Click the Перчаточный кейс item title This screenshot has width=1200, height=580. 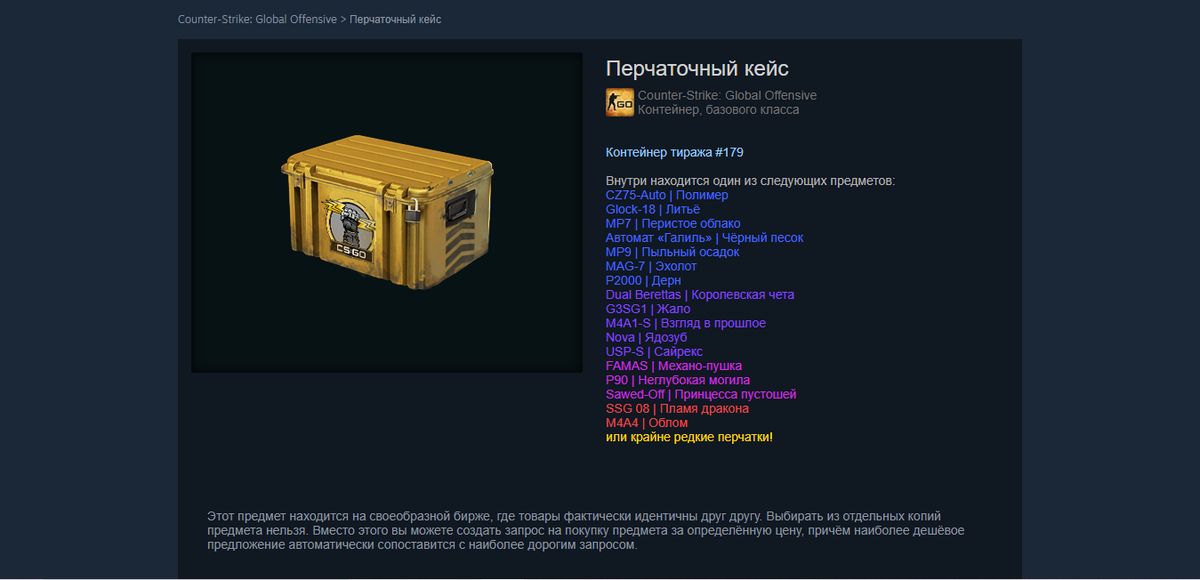click(x=697, y=69)
